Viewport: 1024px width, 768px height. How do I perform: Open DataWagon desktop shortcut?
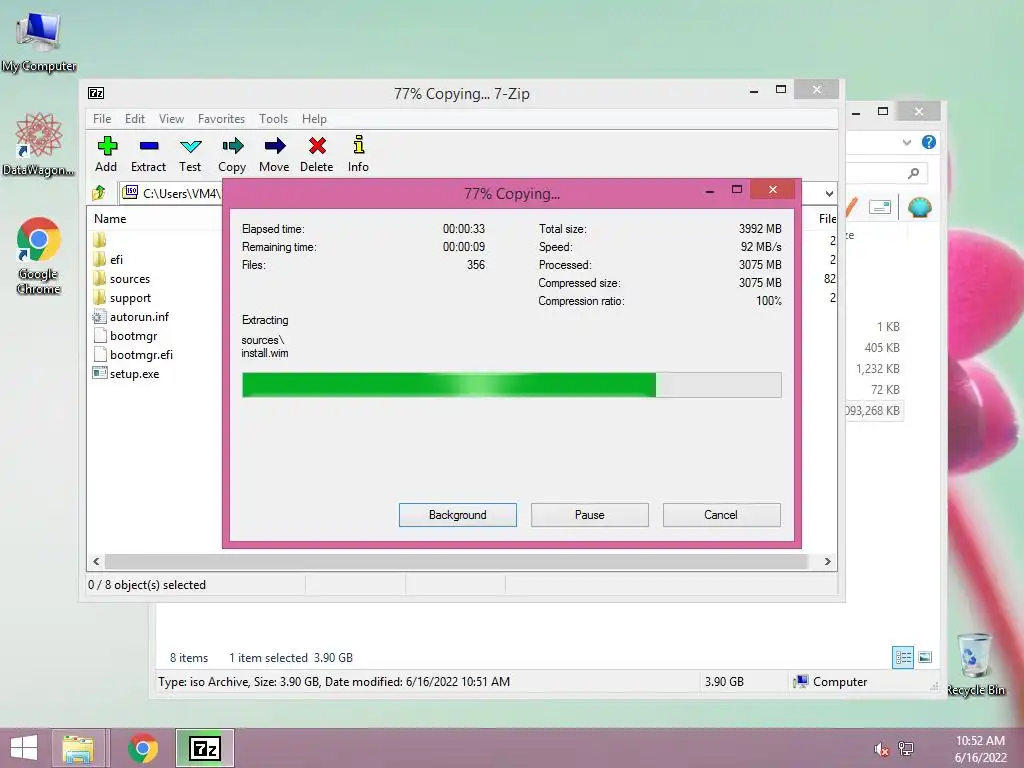[39, 144]
